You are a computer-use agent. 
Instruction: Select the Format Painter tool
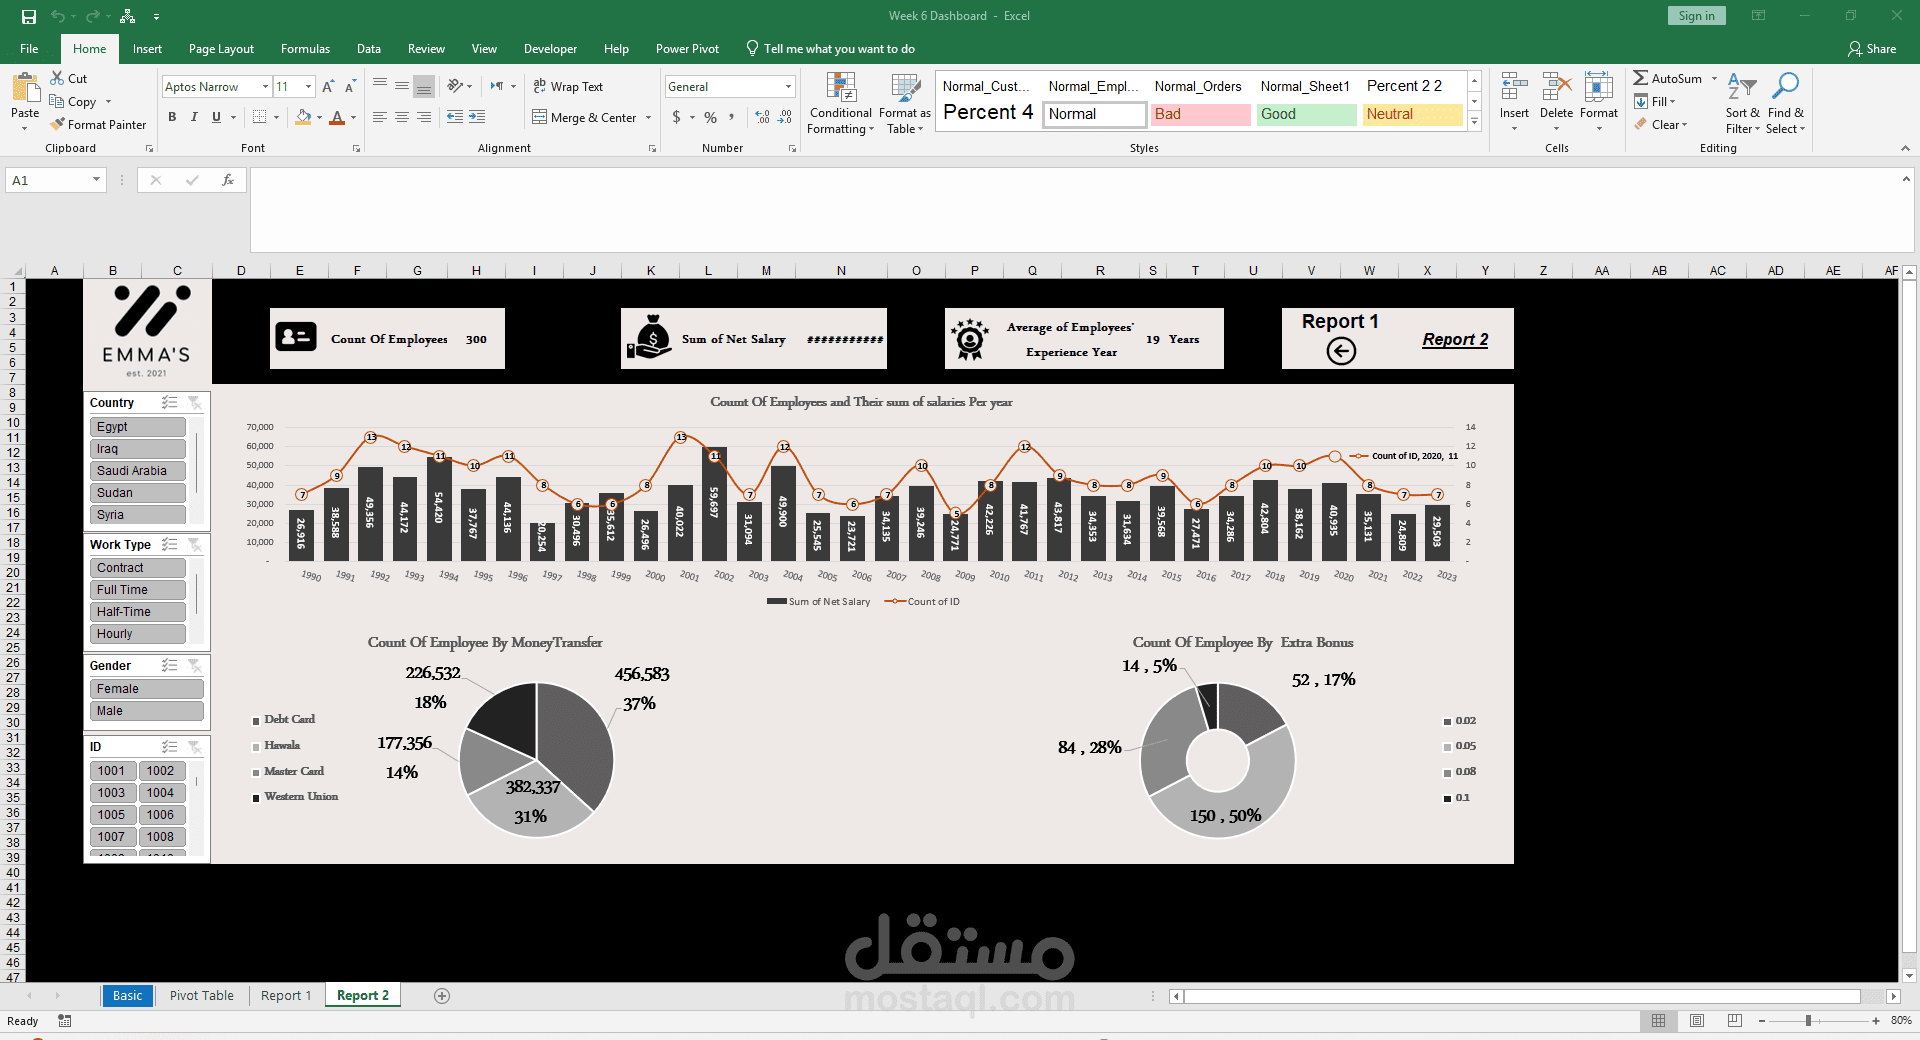click(x=98, y=124)
